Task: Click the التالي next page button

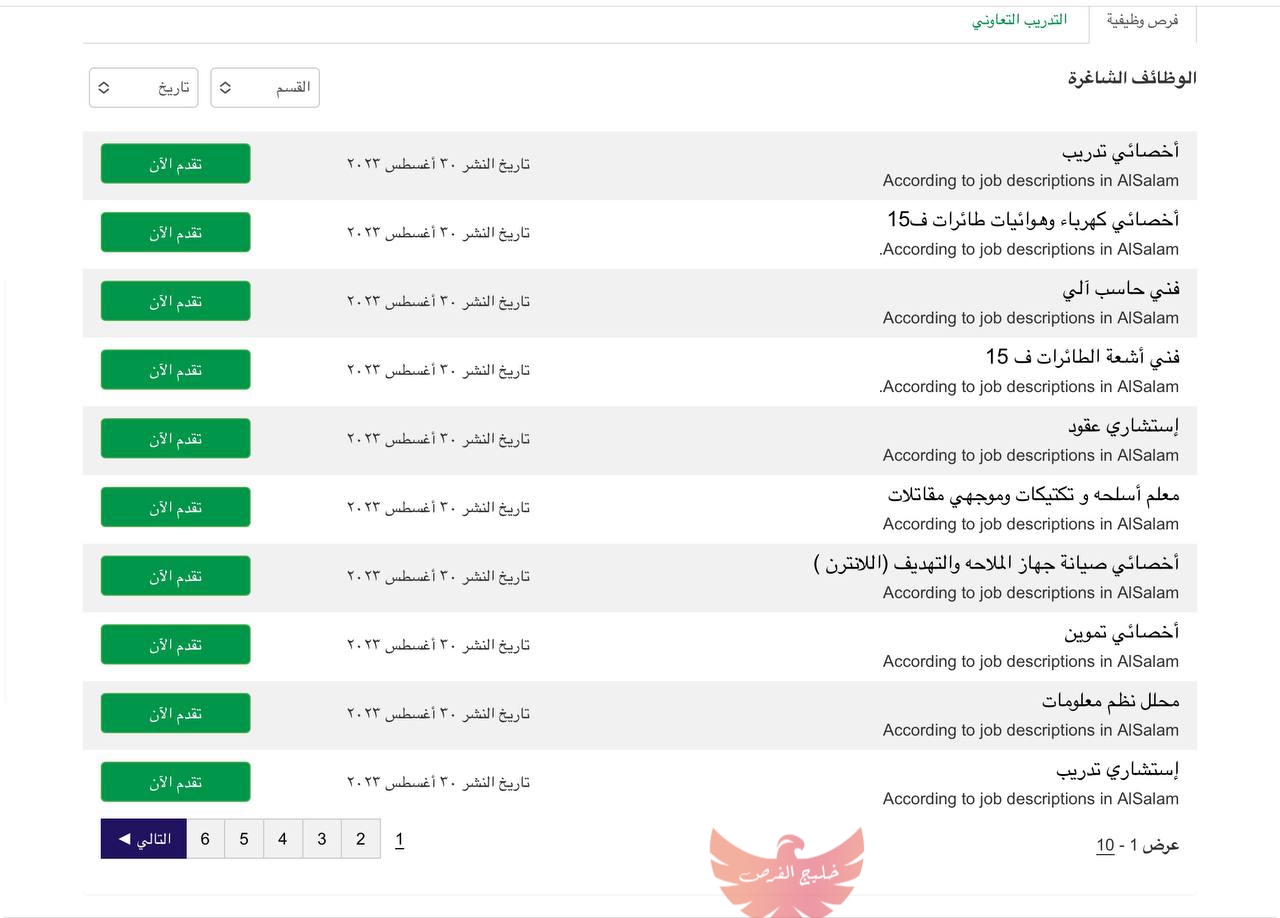Action: [x=144, y=839]
